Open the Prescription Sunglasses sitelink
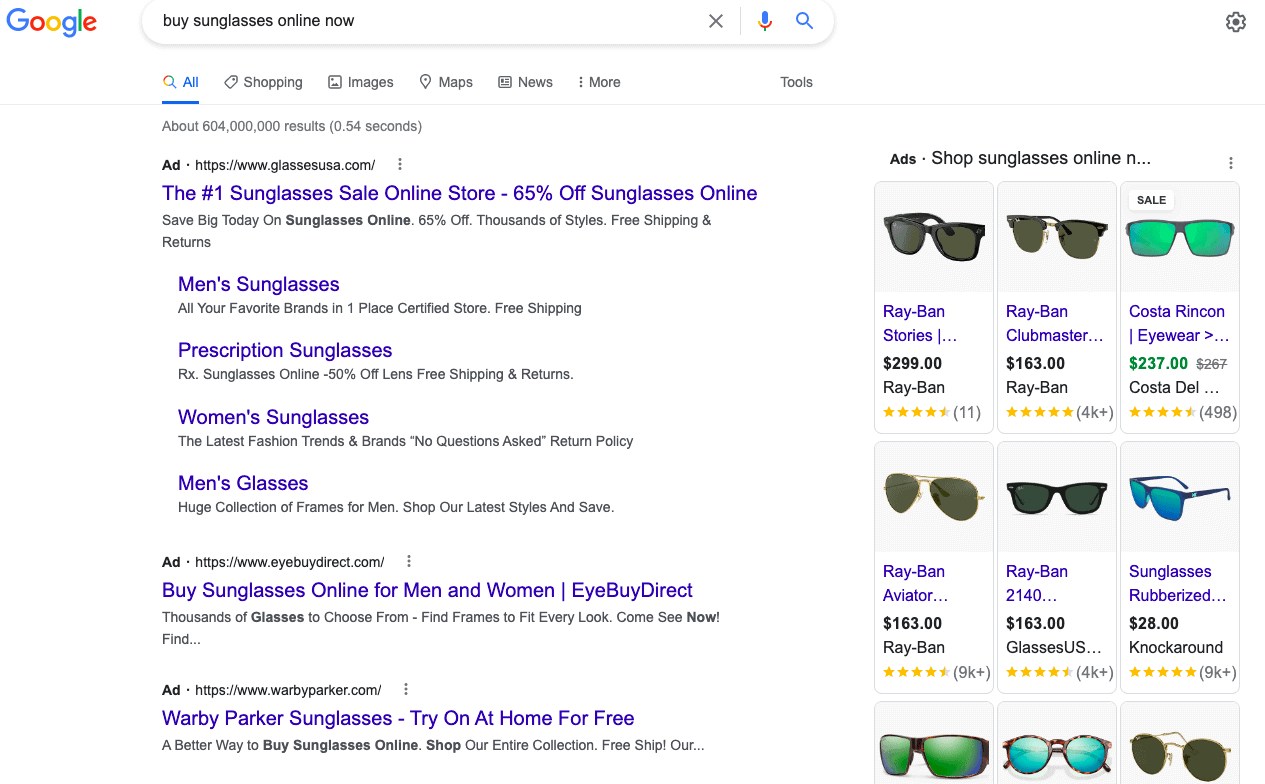 click(x=285, y=350)
